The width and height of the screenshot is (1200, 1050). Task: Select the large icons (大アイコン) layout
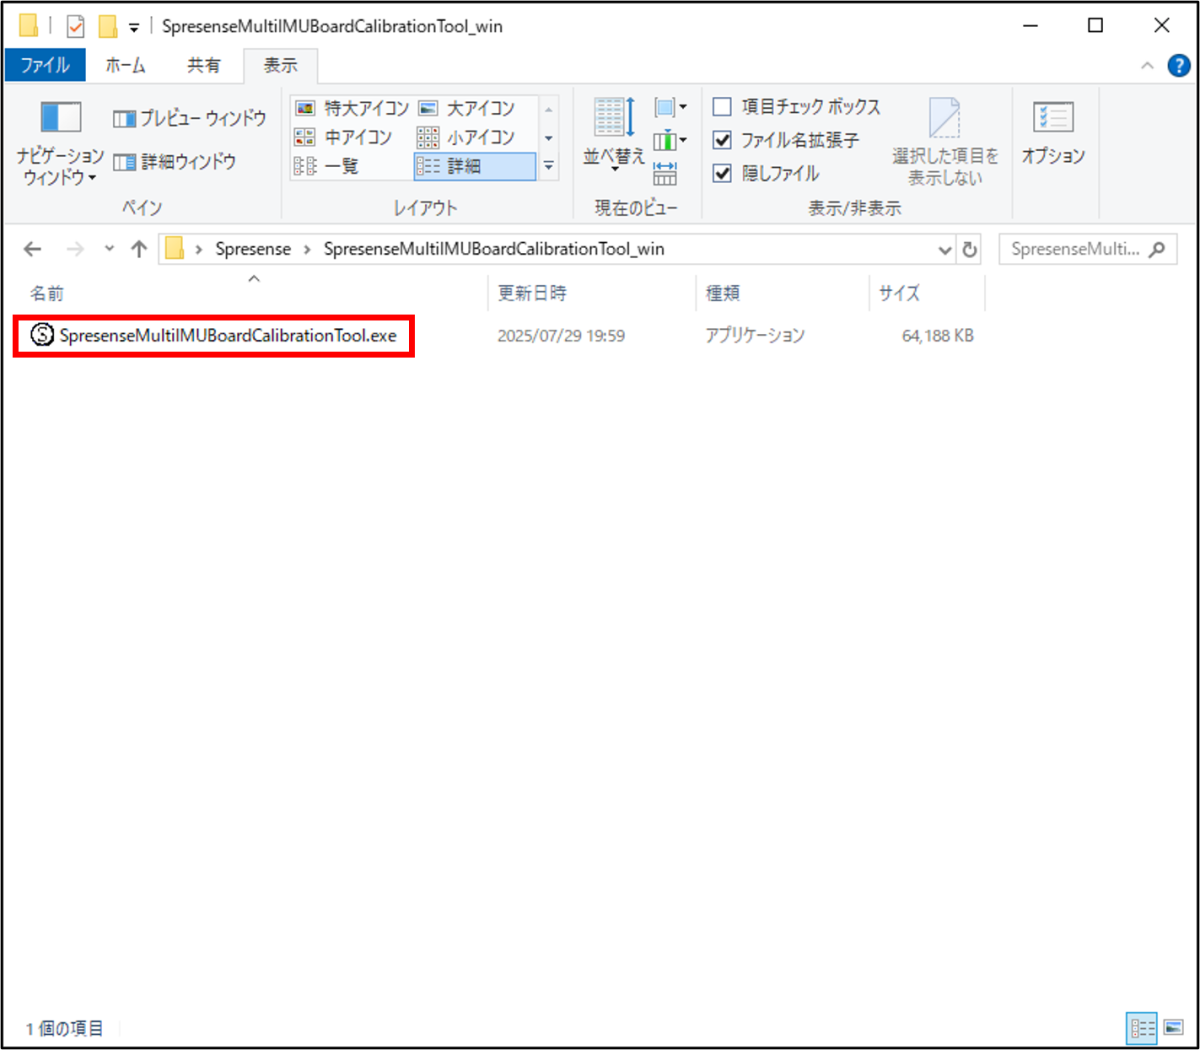point(467,108)
